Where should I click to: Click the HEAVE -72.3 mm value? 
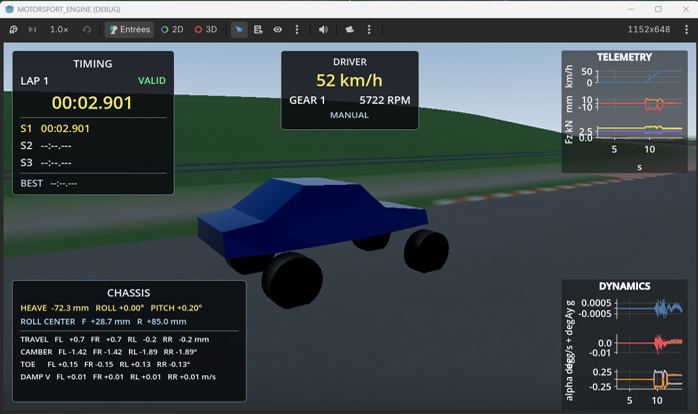(x=54, y=308)
